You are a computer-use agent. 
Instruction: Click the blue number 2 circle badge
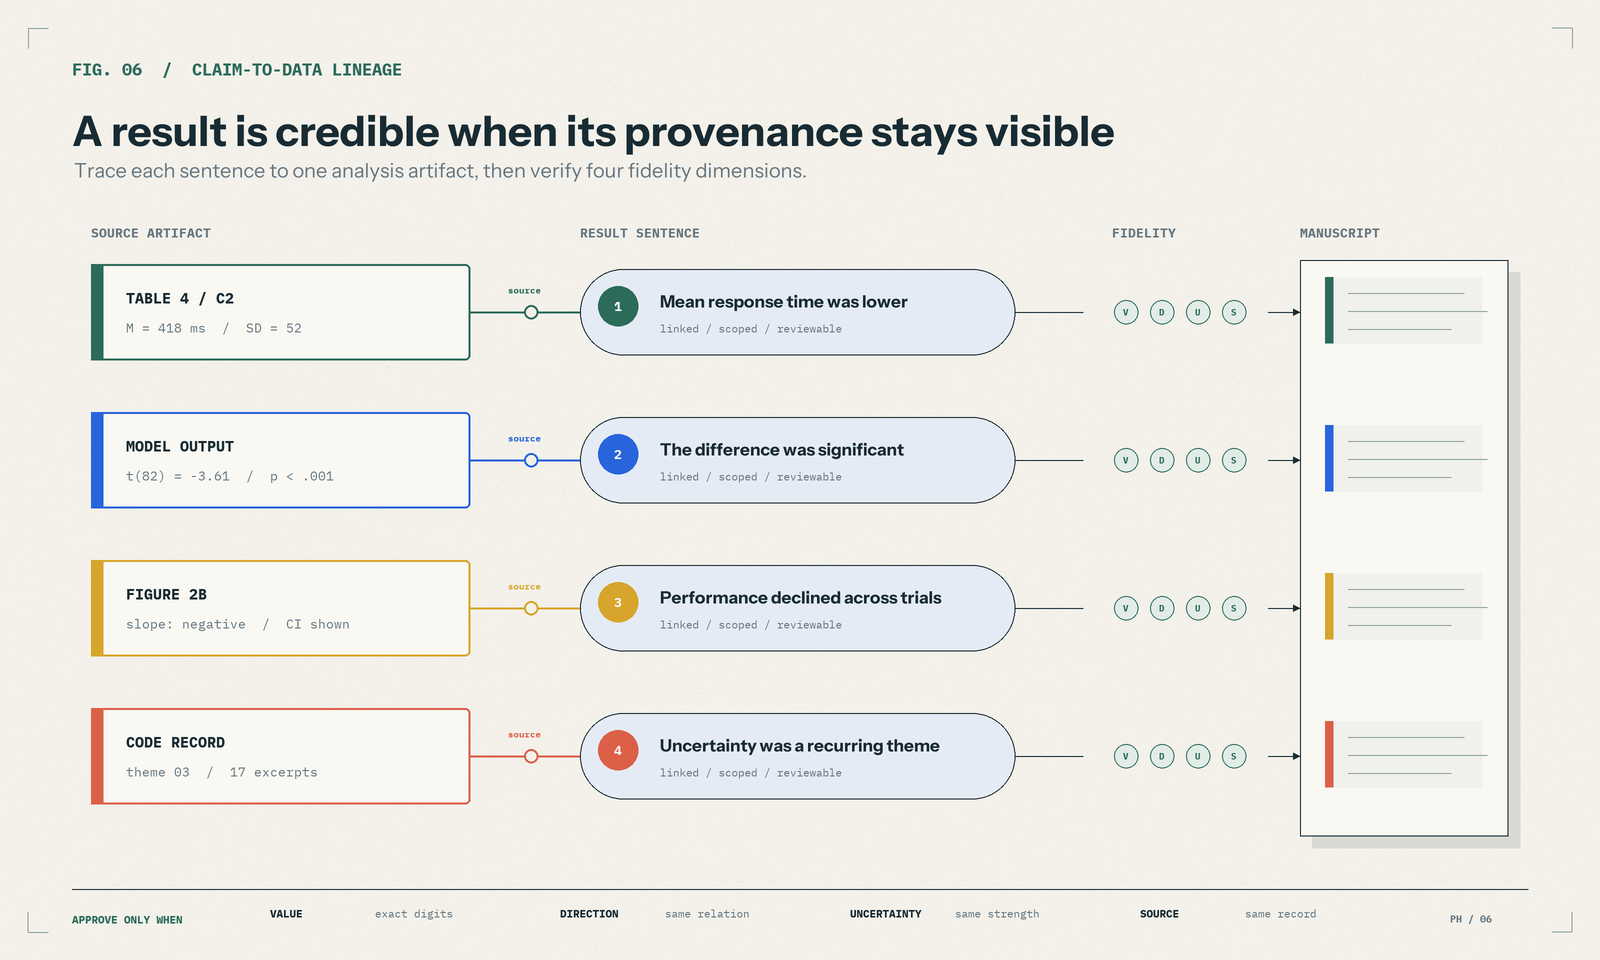[618, 455]
